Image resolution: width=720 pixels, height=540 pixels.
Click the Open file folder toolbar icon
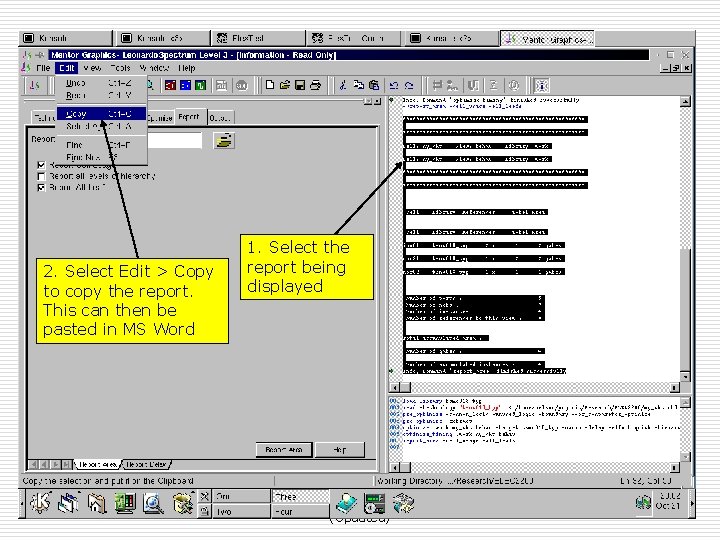tap(285, 85)
